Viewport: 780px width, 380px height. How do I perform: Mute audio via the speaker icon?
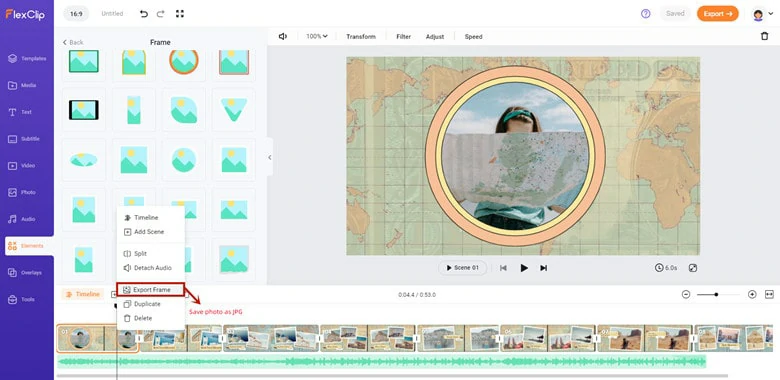pos(283,36)
